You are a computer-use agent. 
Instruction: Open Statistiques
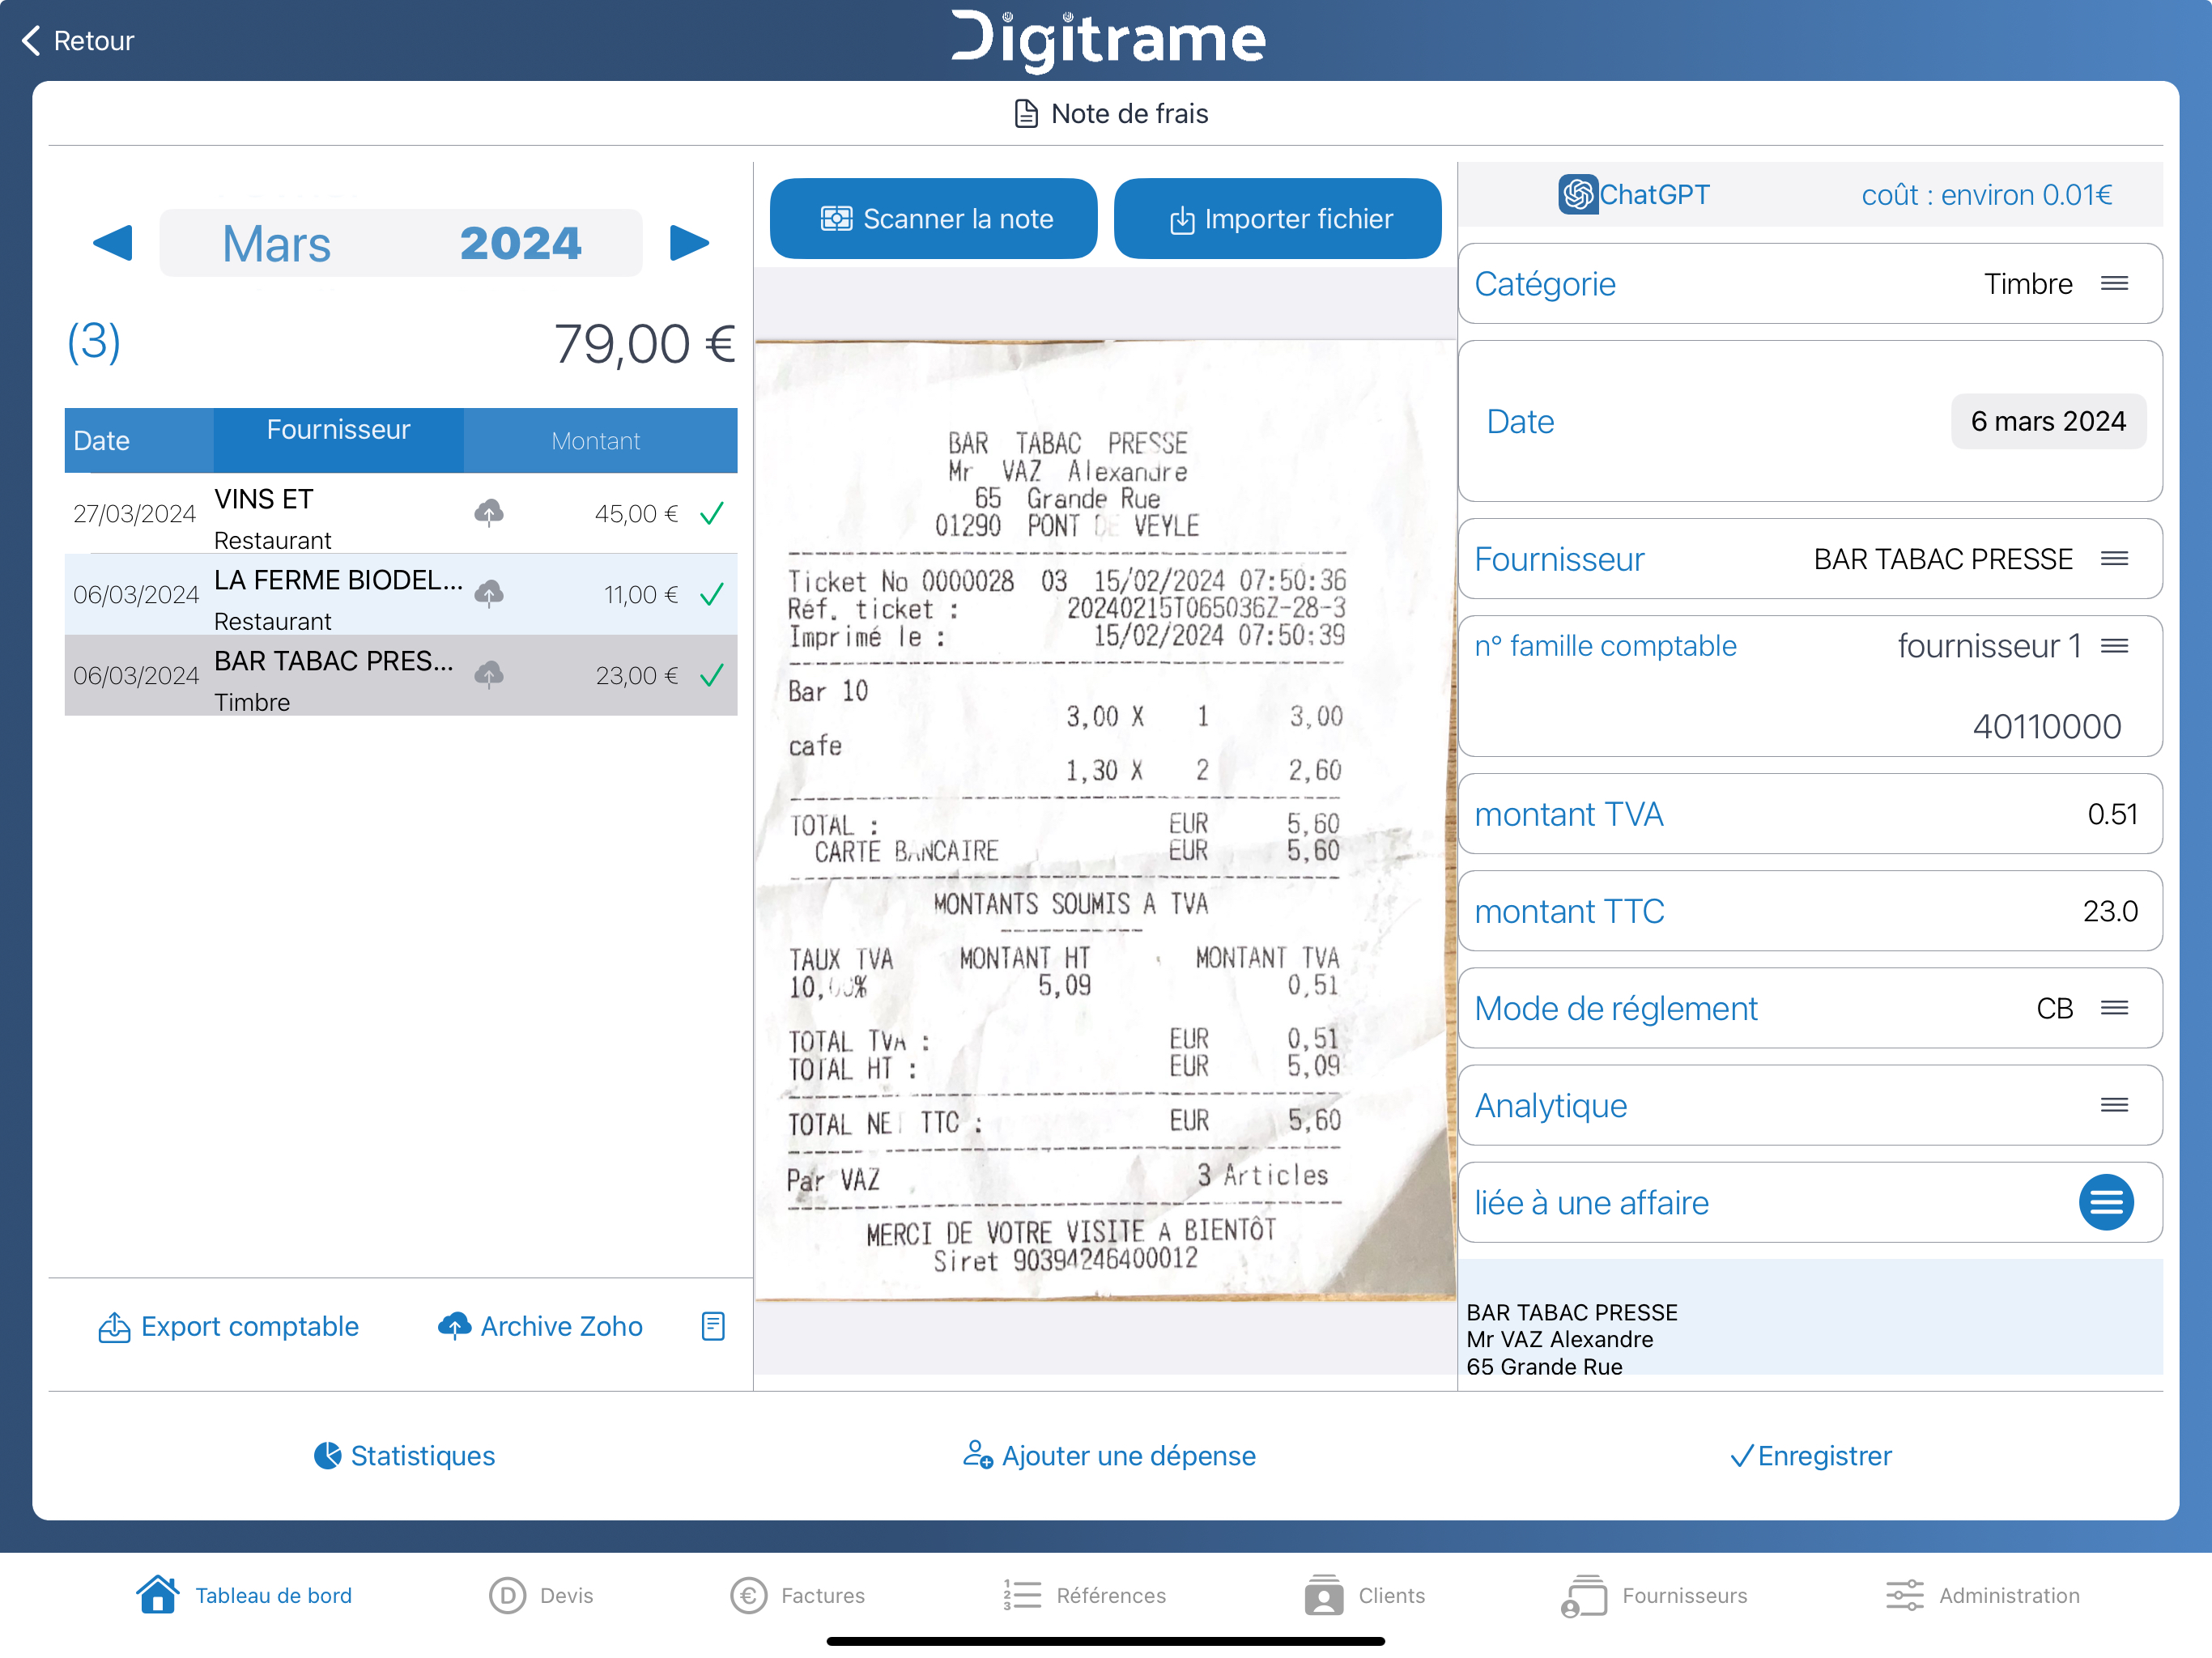(404, 1455)
